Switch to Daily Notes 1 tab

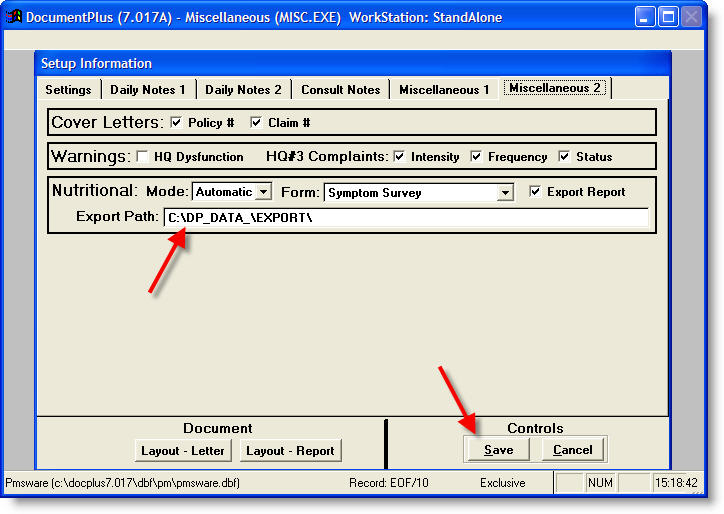[148, 90]
